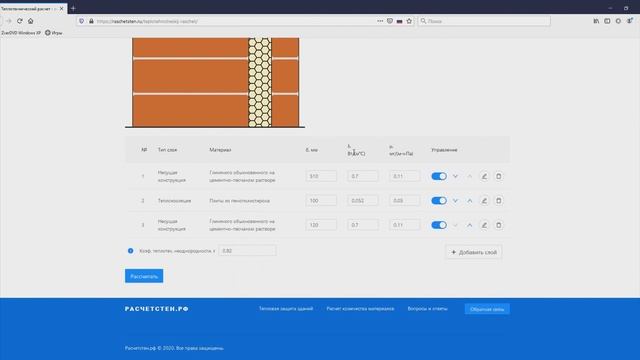Click conductivity field showing 0.052
Image resolution: width=640 pixels, height=360 pixels.
click(363, 201)
